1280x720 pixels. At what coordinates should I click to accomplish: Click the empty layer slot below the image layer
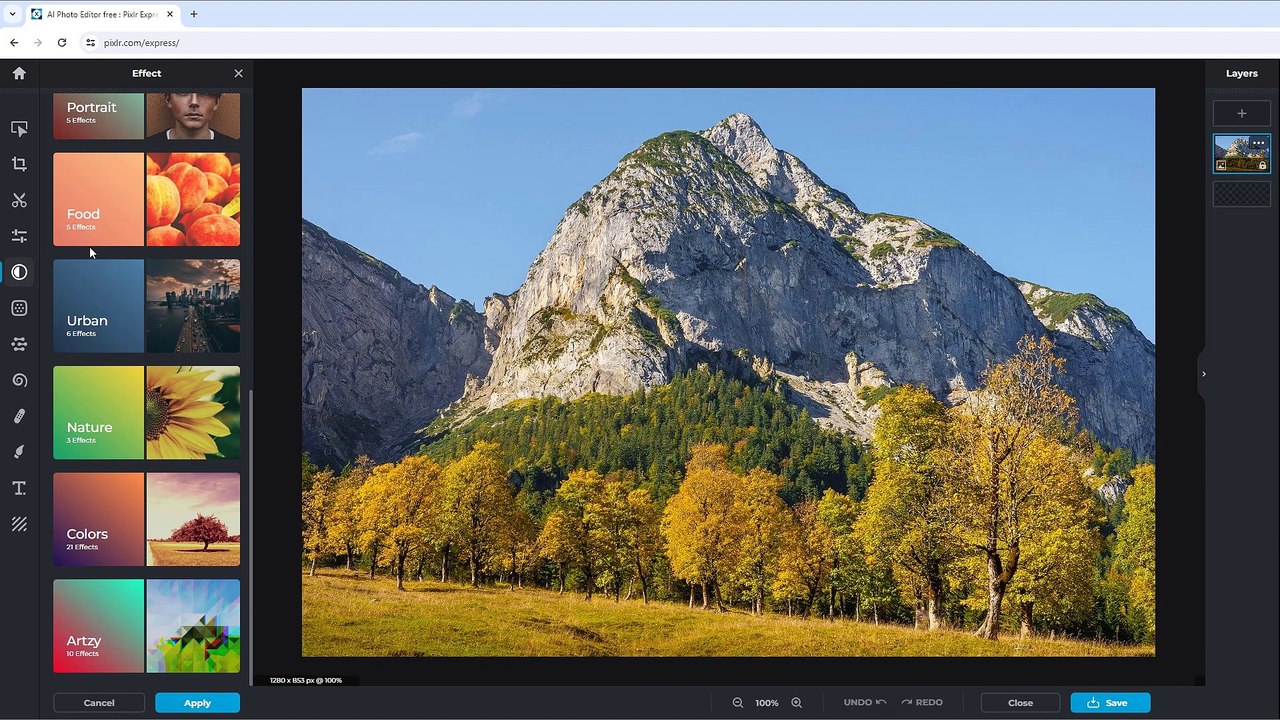(x=1242, y=194)
